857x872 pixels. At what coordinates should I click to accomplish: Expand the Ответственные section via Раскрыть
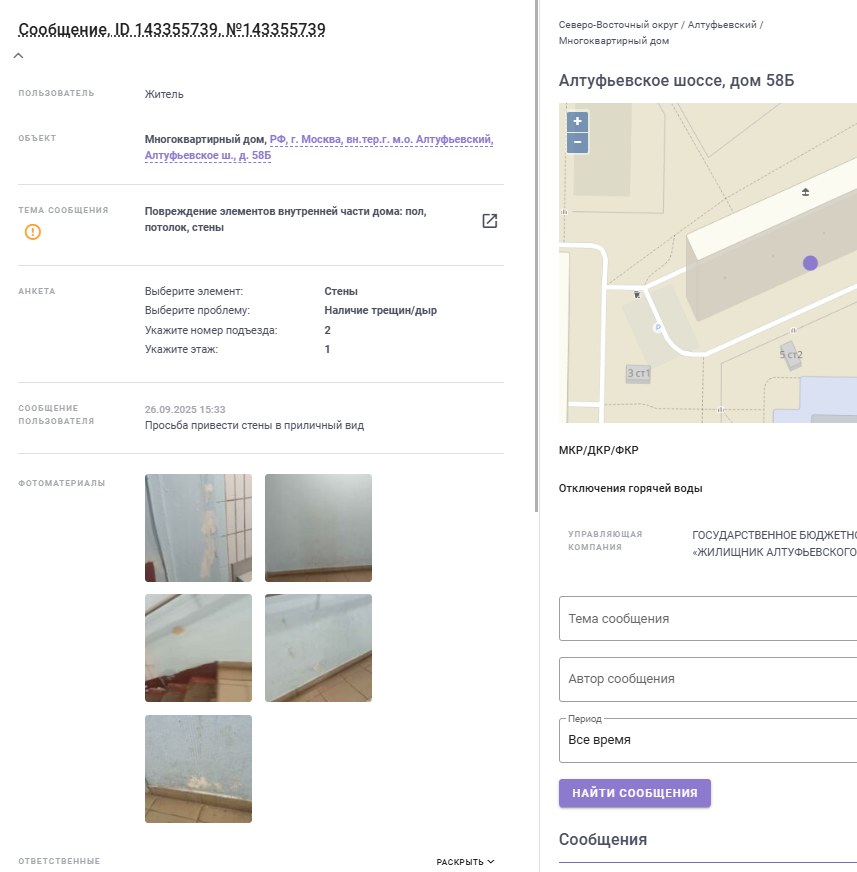click(x=465, y=861)
